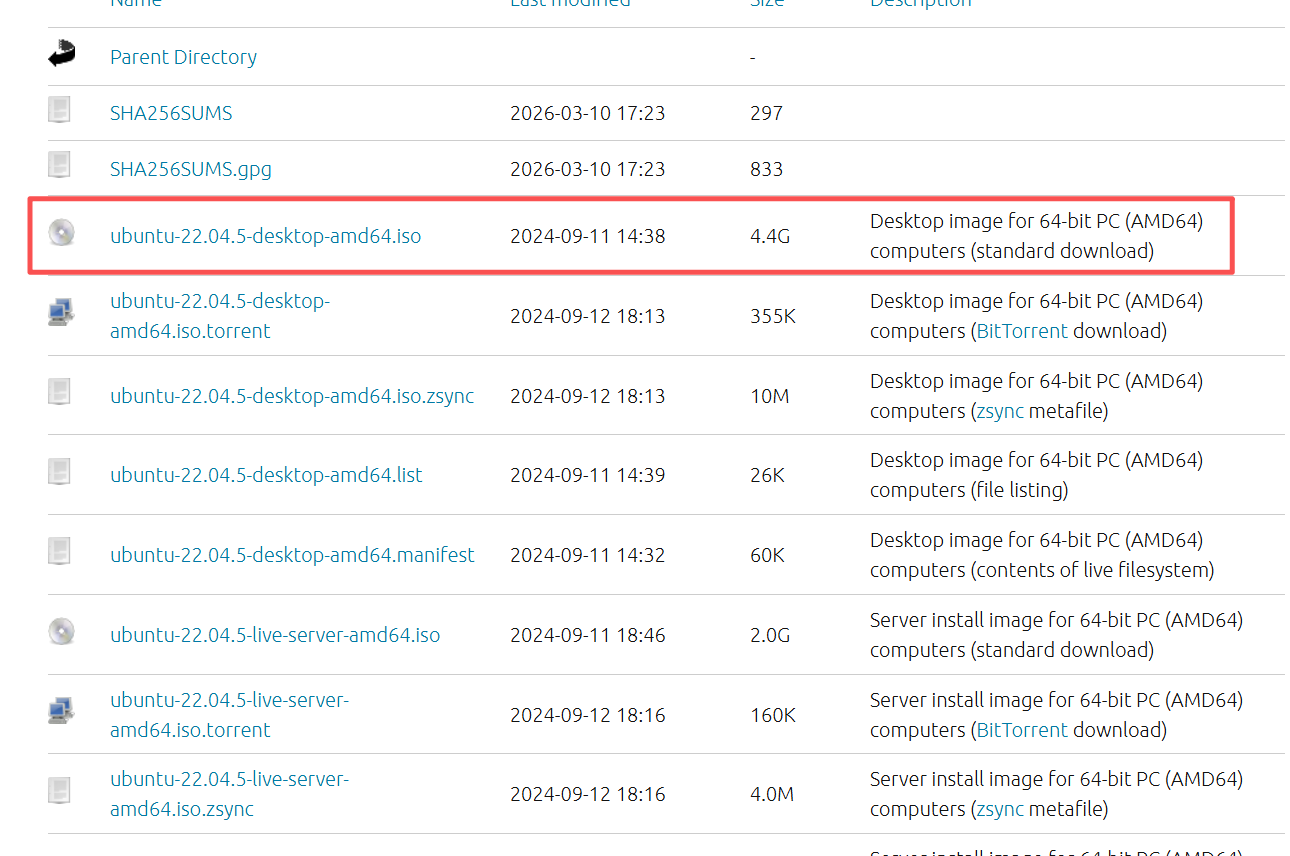
Task: Click the disc icon for desktop-amd64.iso
Action: point(61,233)
